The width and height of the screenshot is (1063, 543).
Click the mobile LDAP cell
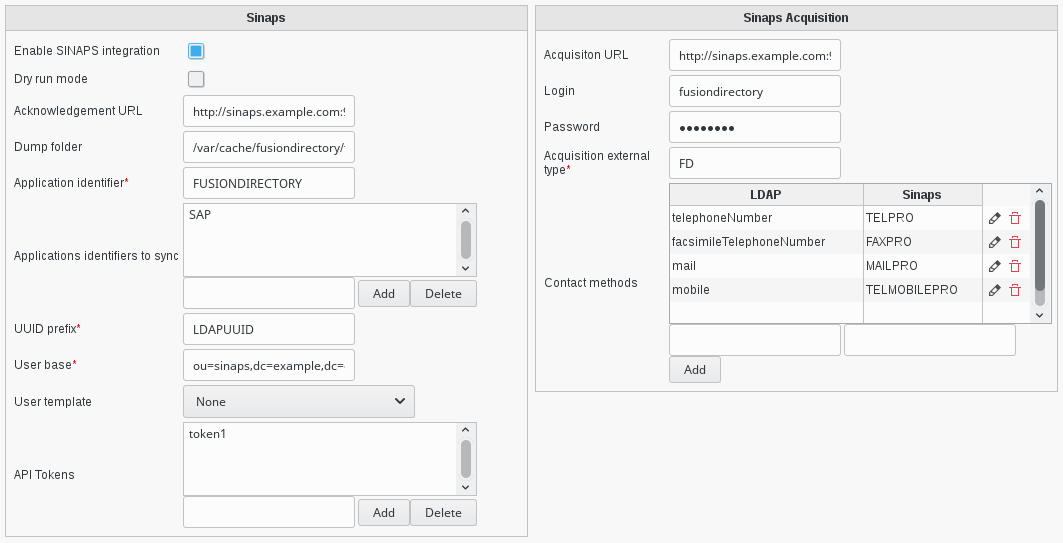point(766,289)
